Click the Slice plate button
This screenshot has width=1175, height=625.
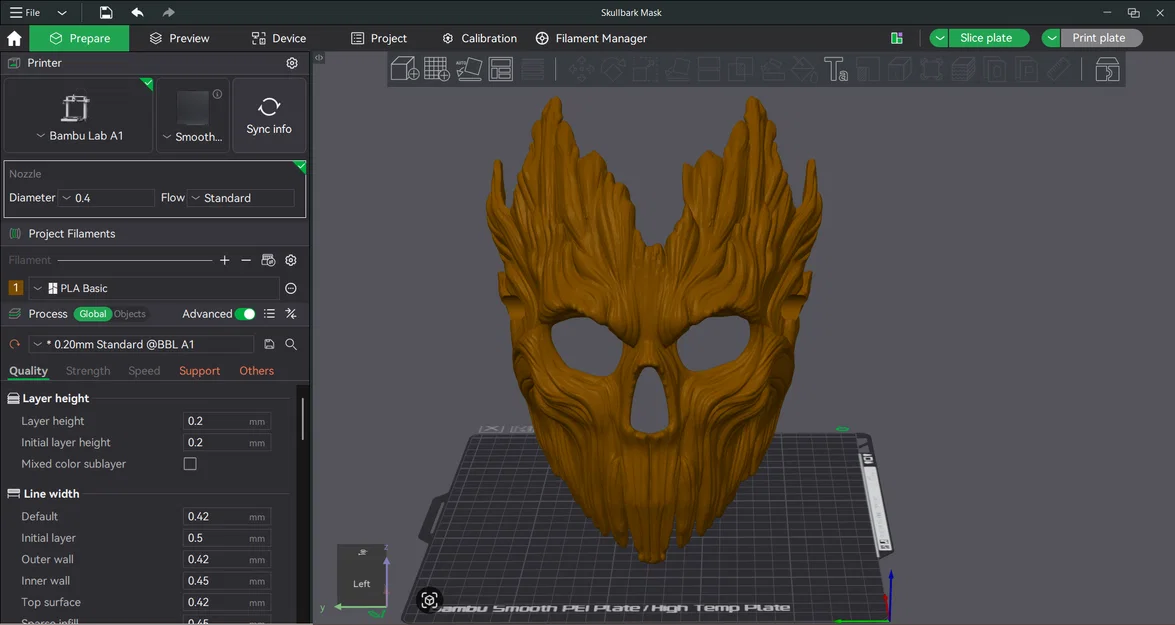pos(986,38)
